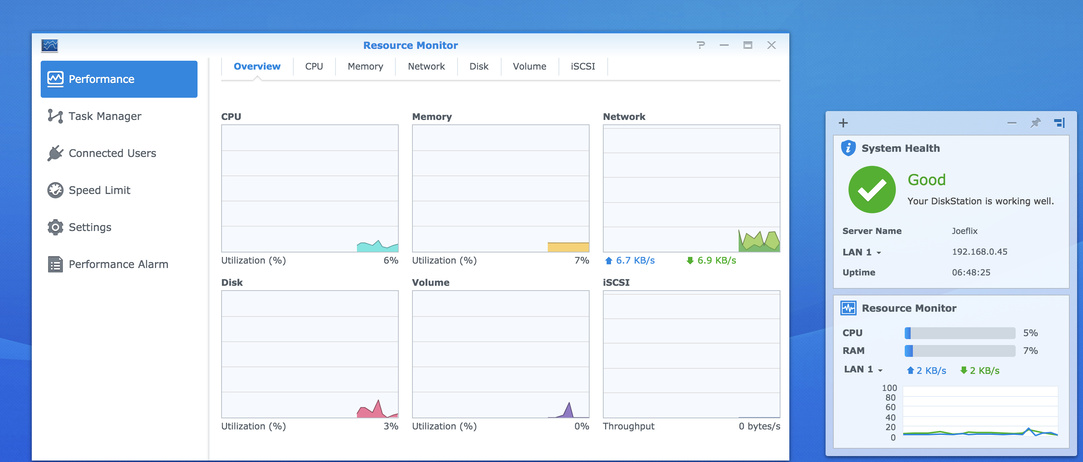Click the 3% Disk utilization value

391,426
